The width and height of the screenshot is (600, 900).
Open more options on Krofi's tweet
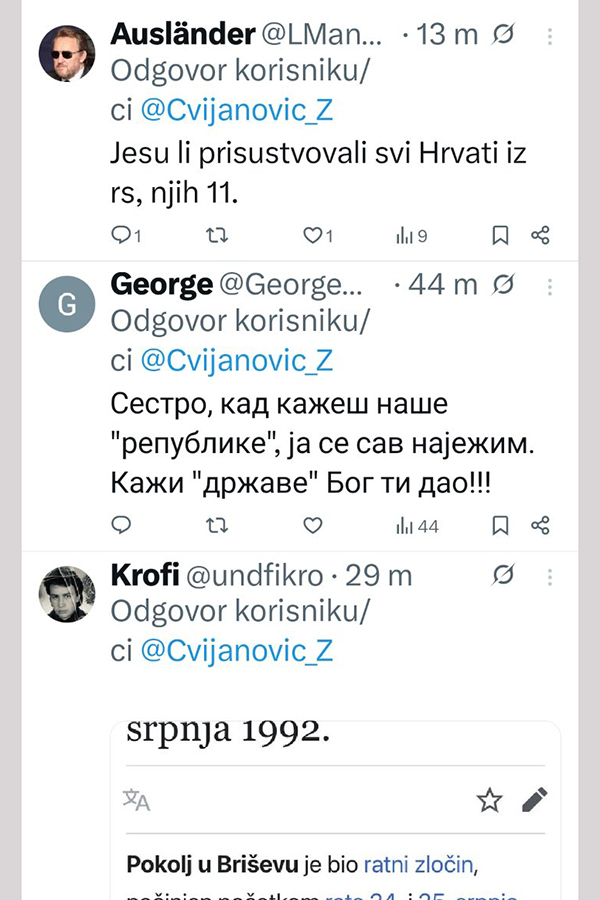tap(550, 576)
